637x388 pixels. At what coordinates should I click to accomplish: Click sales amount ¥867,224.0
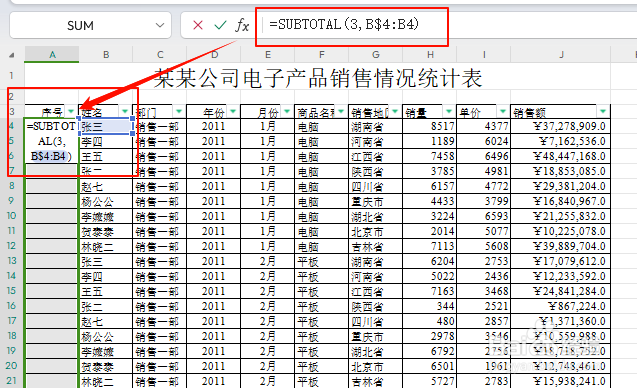tap(561, 306)
